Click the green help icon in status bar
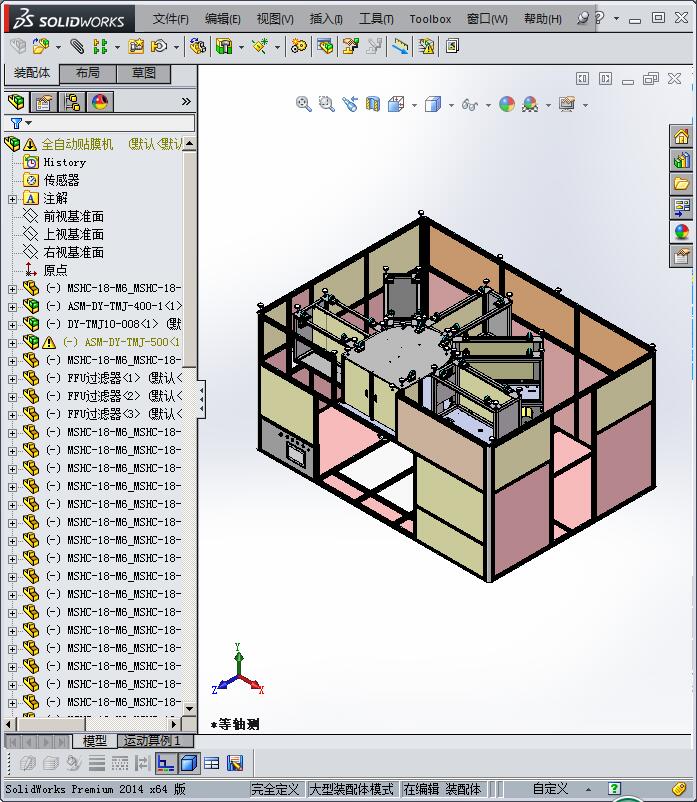This screenshot has height=802, width=697. click(x=614, y=789)
